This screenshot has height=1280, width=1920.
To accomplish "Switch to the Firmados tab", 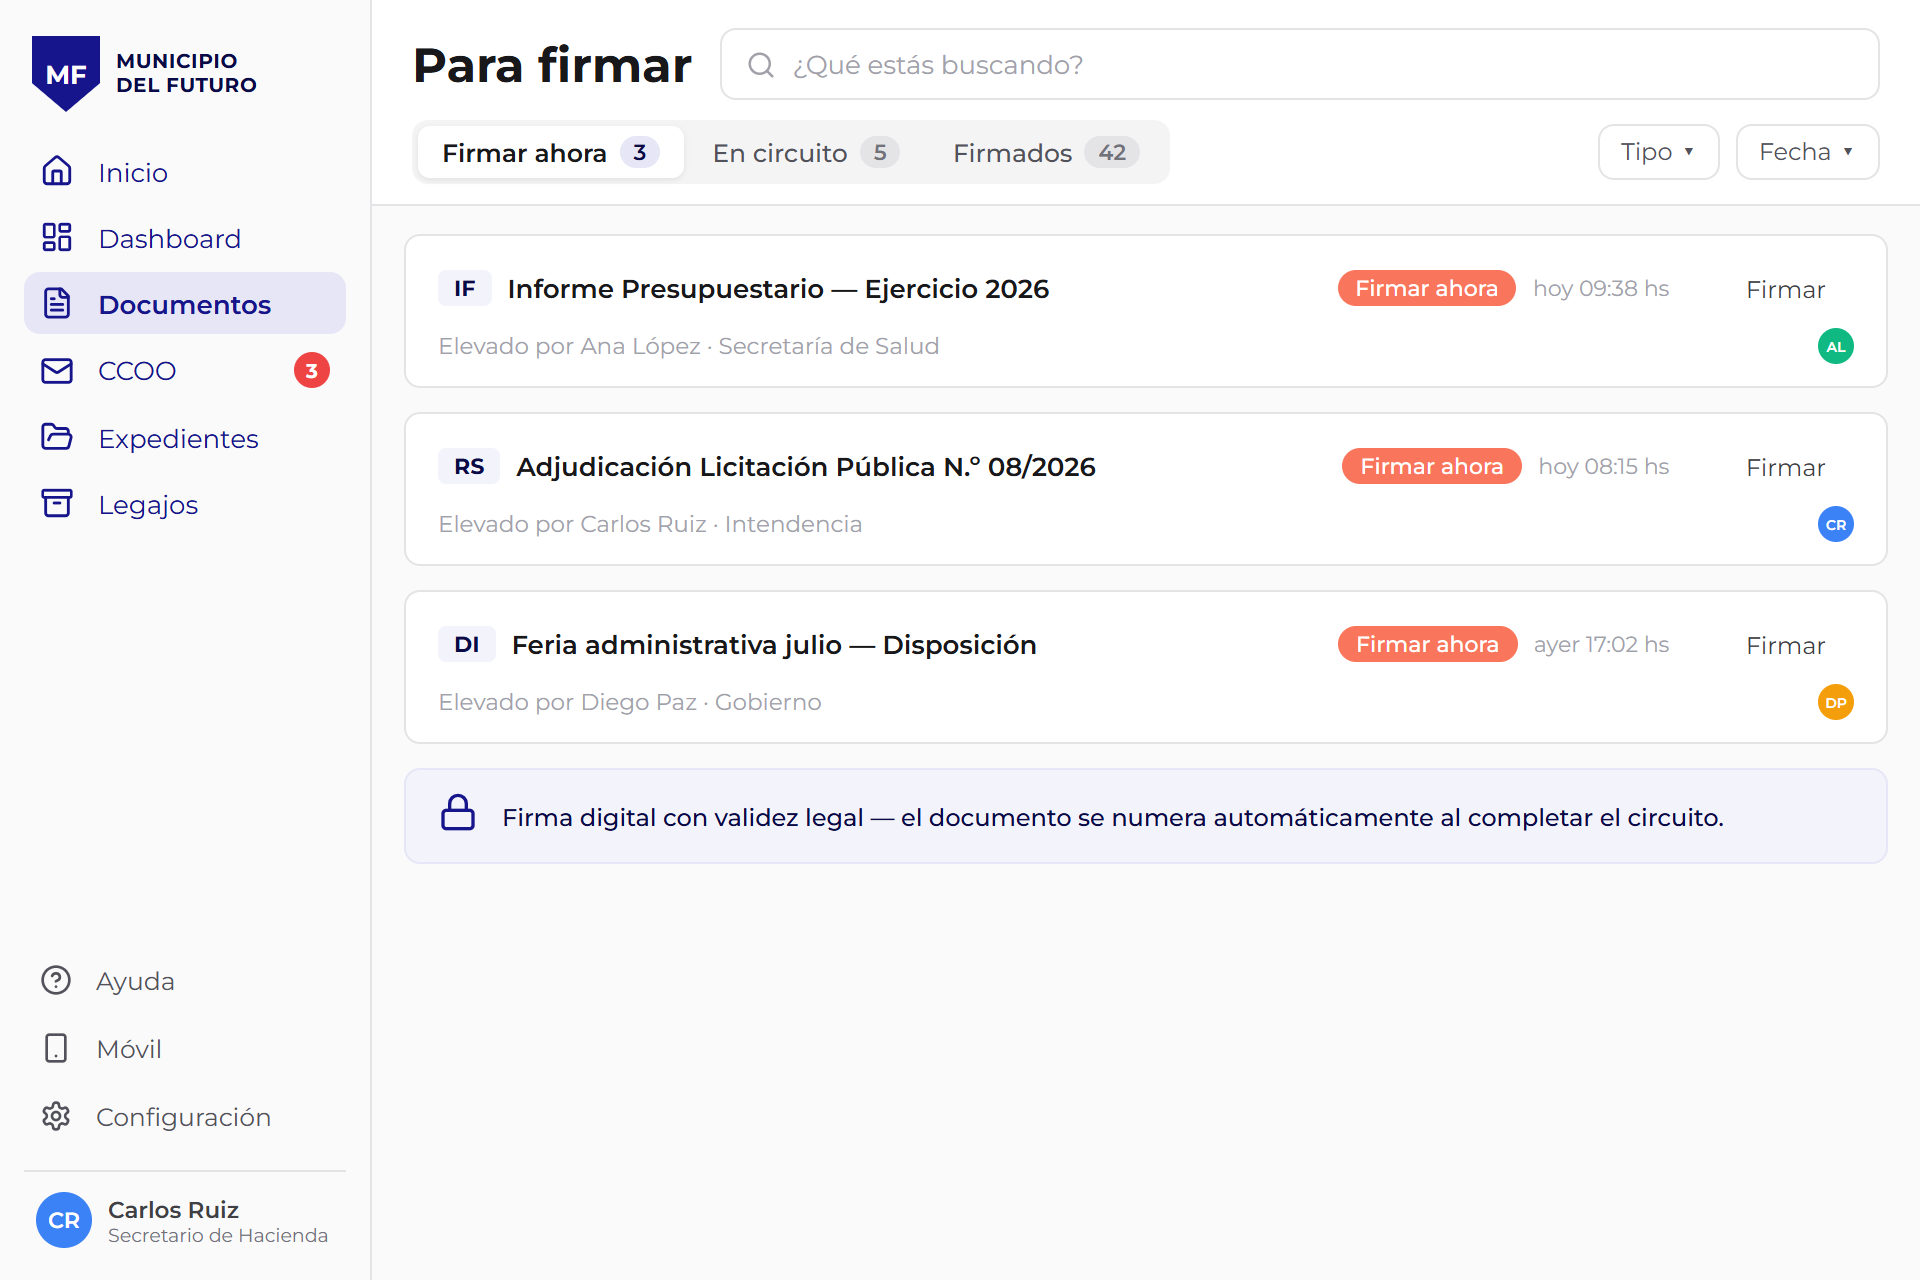I will pos(1046,152).
